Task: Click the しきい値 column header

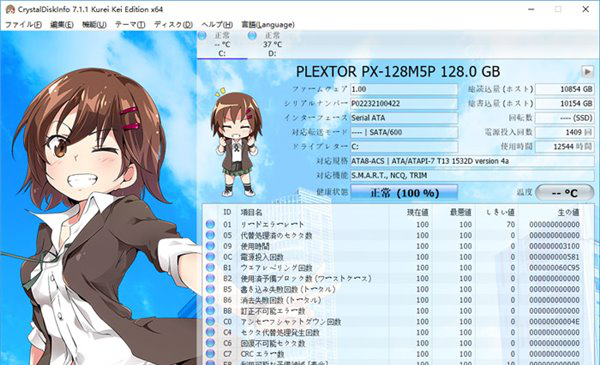Action: click(x=501, y=212)
